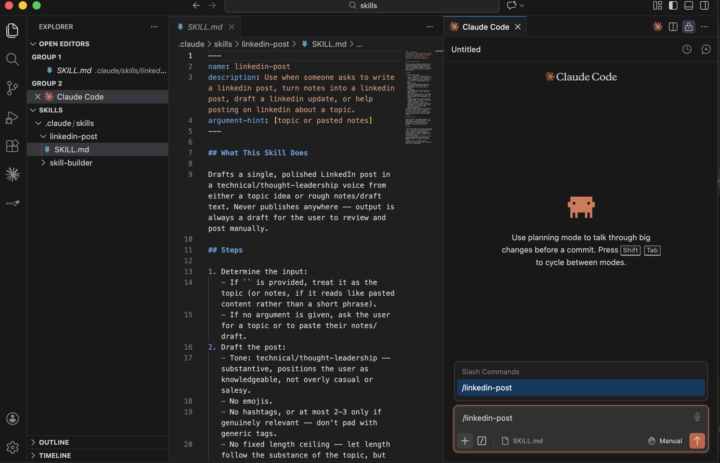Select the /linkedin-post slash command
Image resolution: width=720 pixels, height=463 pixels.
580,388
